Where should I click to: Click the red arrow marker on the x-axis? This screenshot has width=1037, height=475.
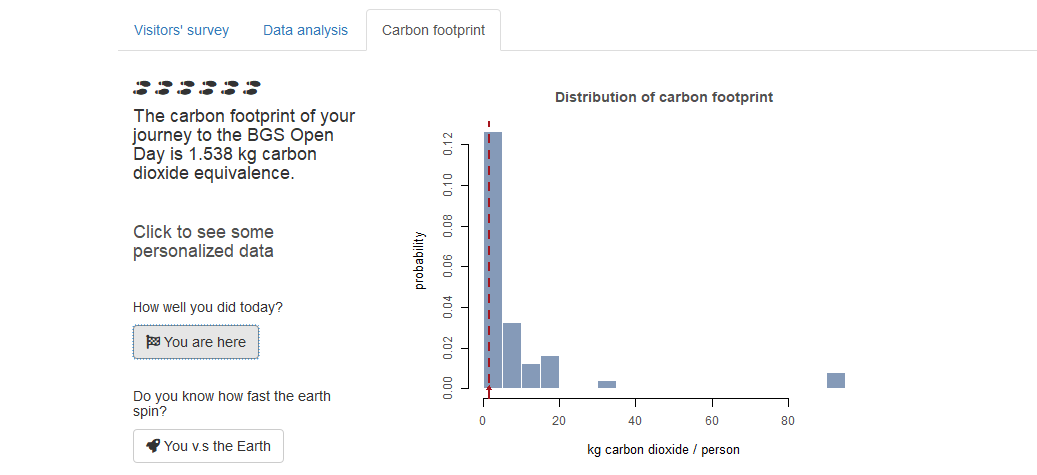(x=488, y=390)
